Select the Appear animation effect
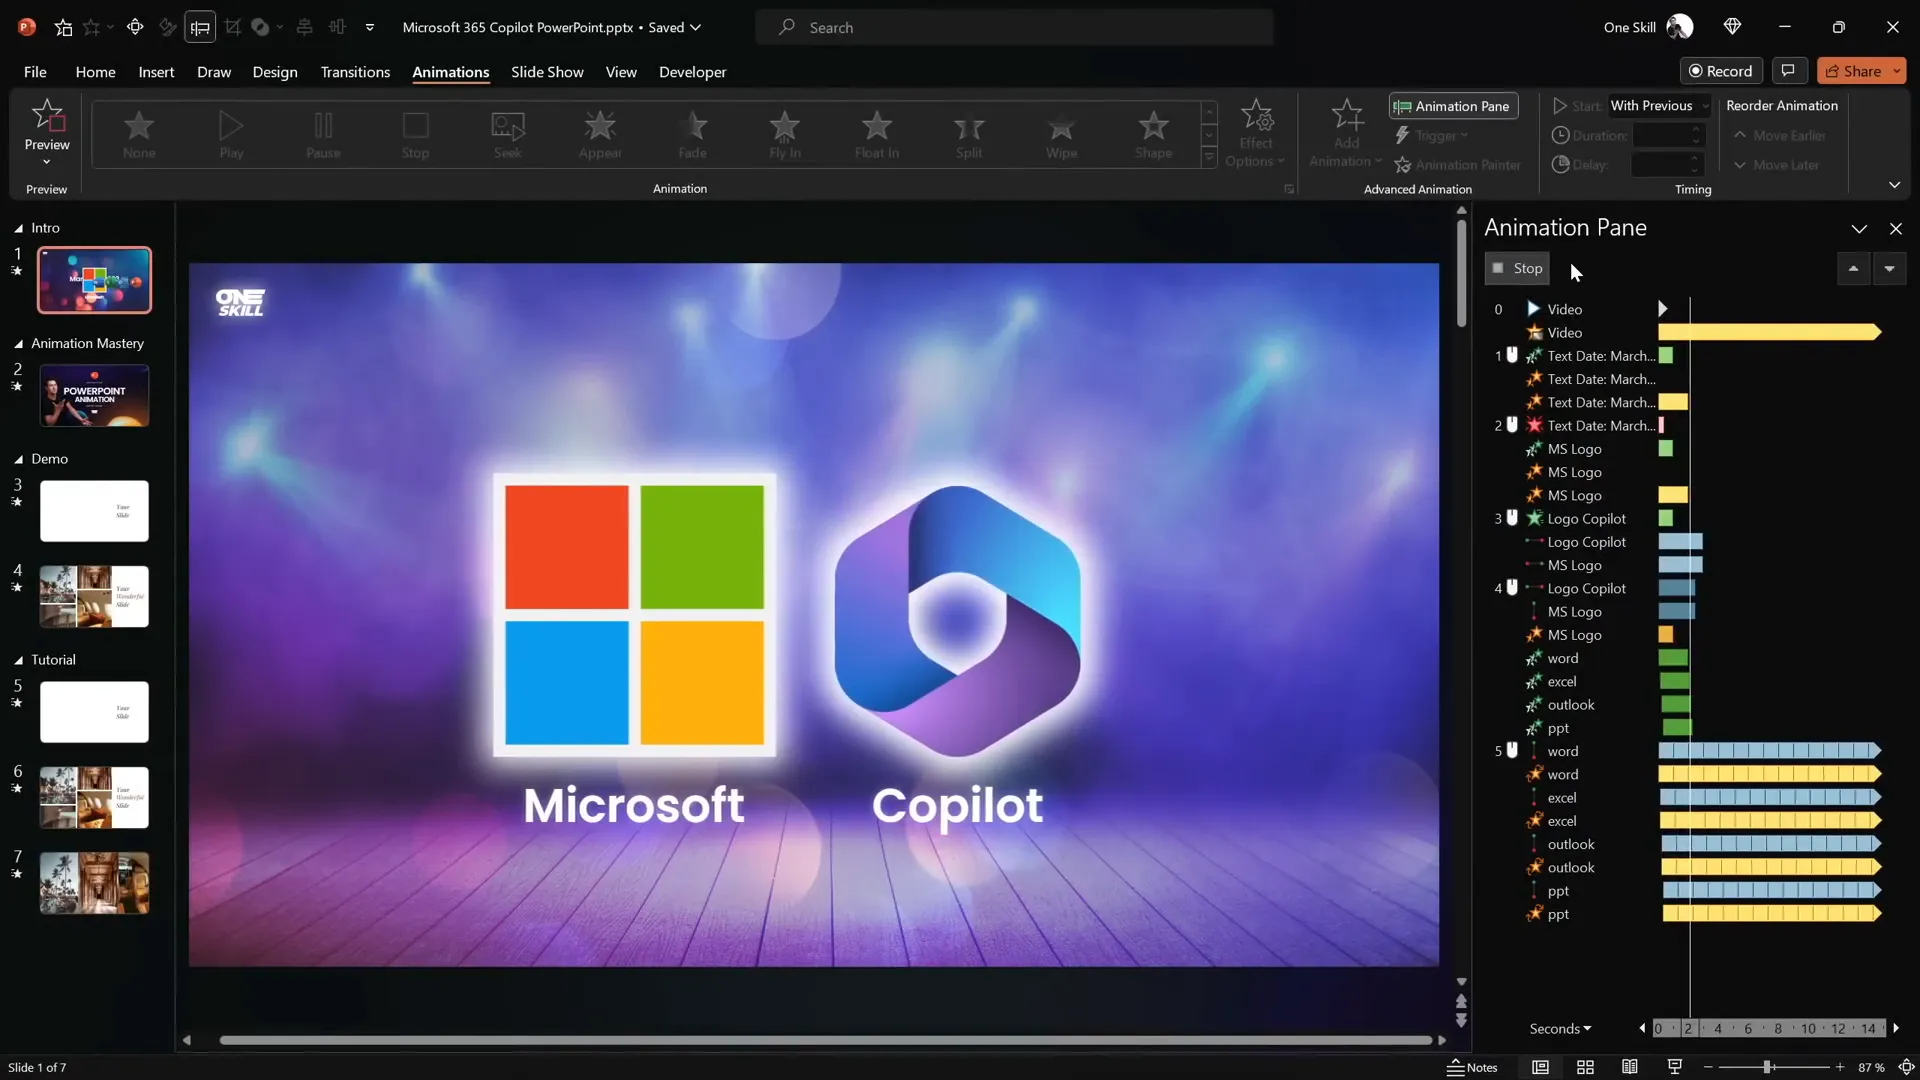 click(599, 135)
